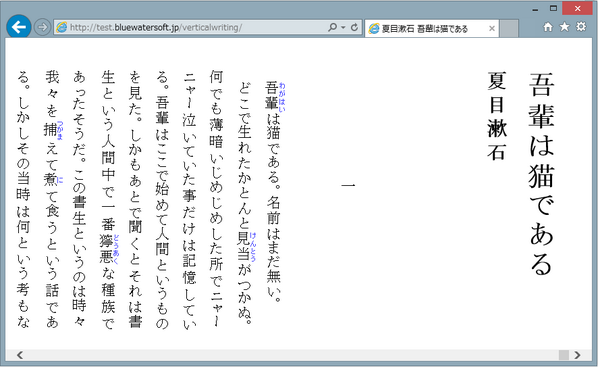Open Favorites with the star icon
The height and width of the screenshot is (367, 598).
point(564,27)
